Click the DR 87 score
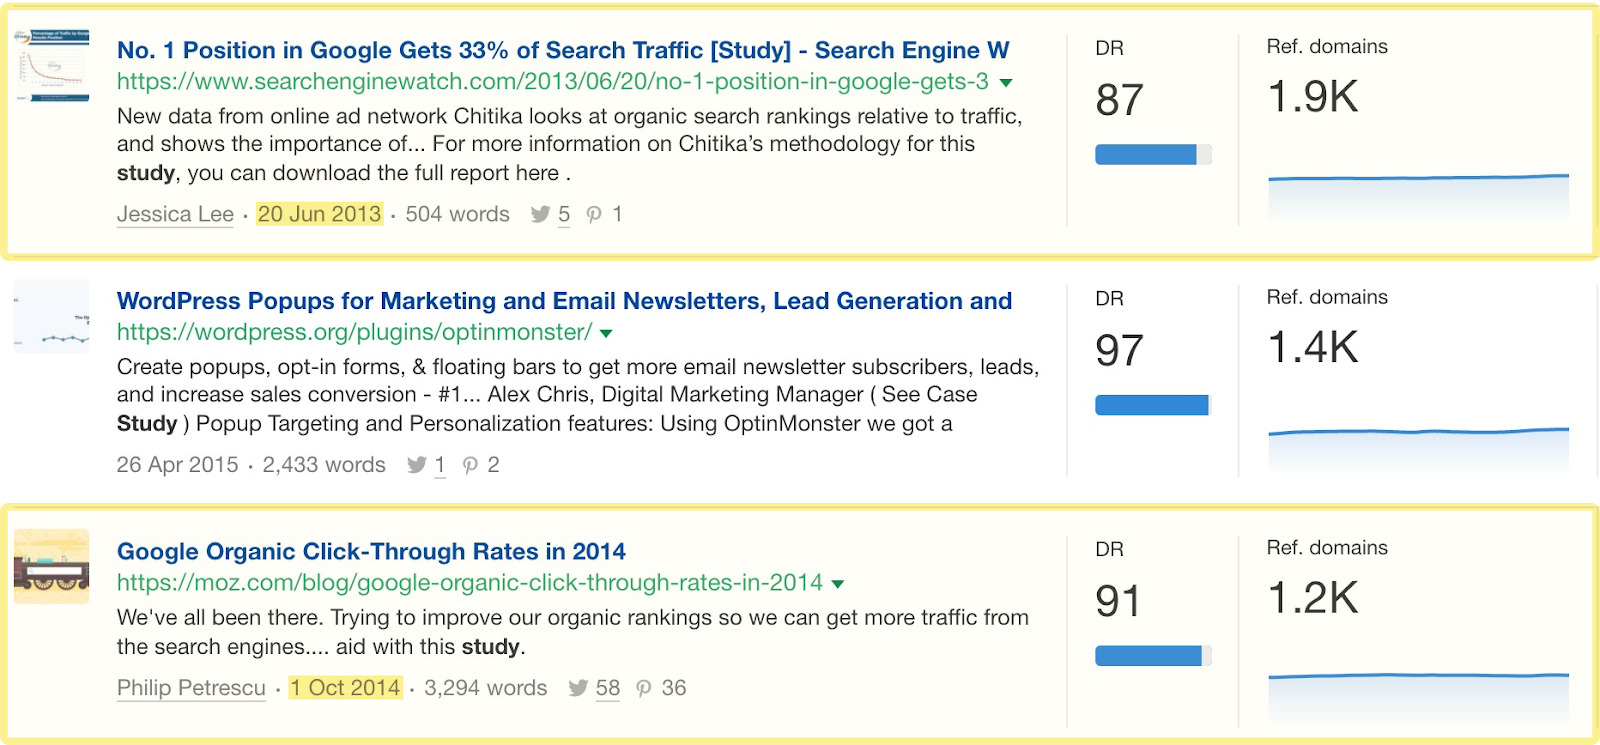 1117,100
